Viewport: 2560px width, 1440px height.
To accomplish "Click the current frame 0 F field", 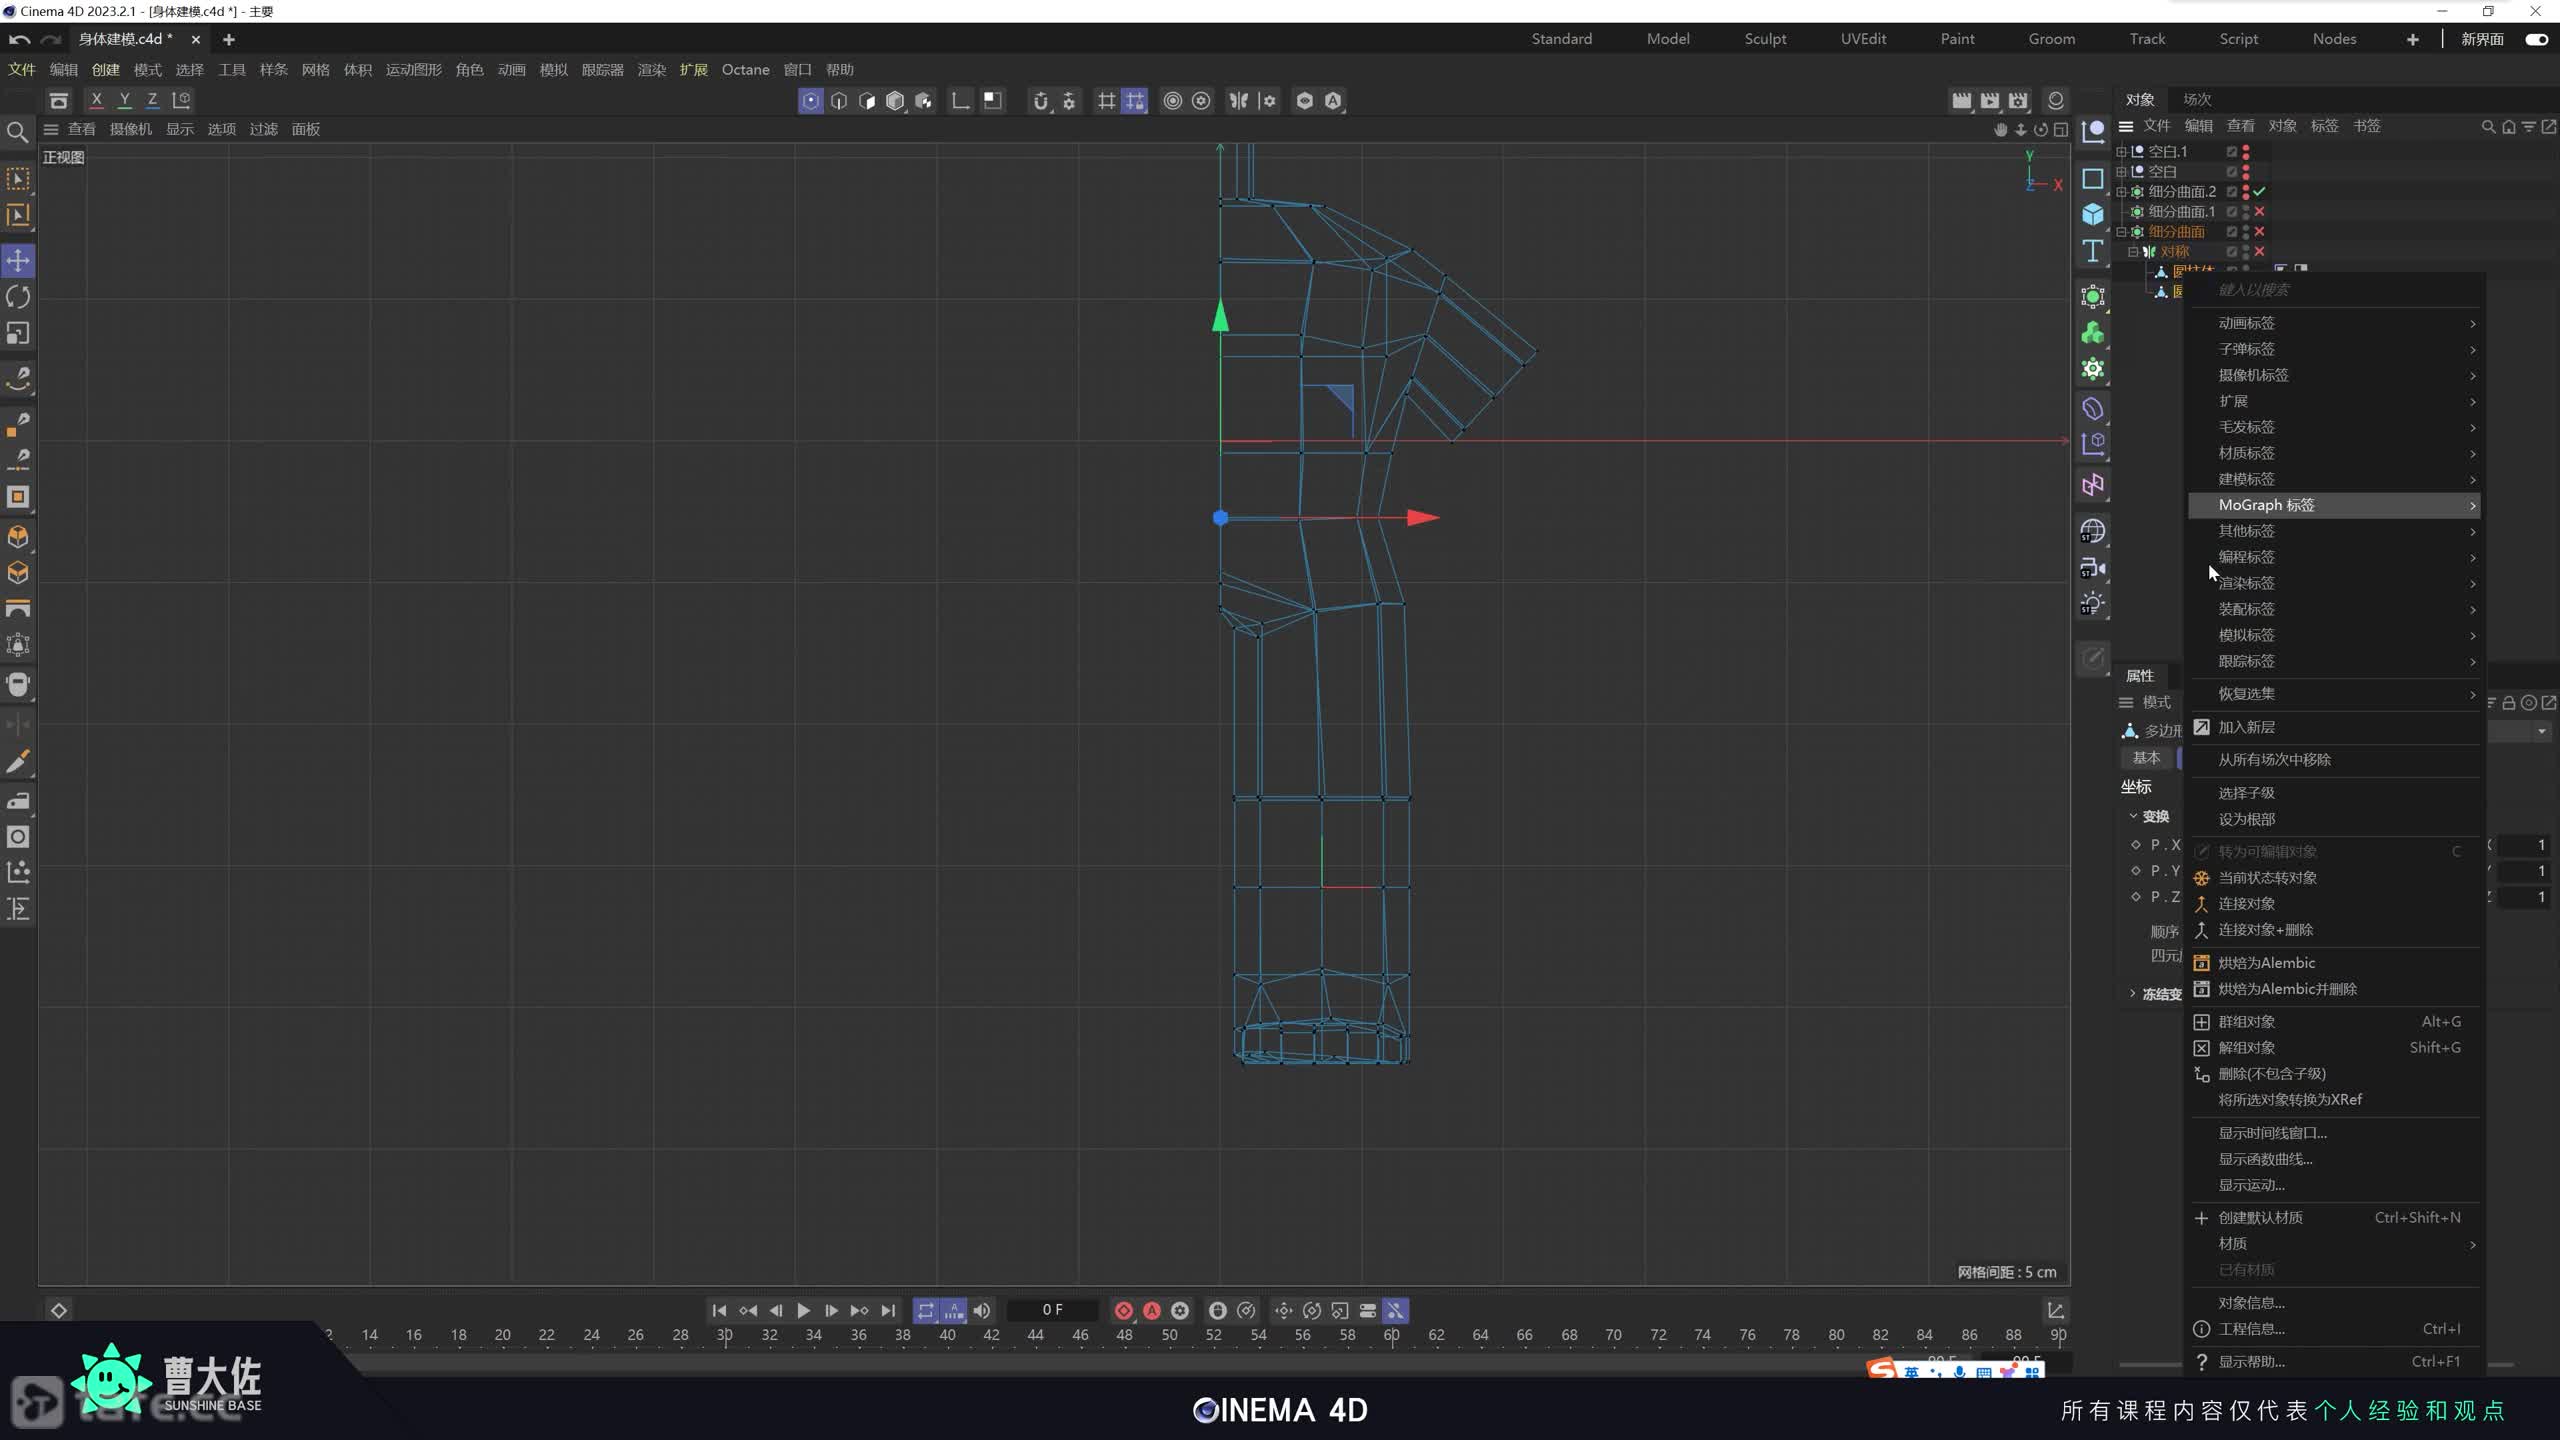I will pos(1052,1310).
